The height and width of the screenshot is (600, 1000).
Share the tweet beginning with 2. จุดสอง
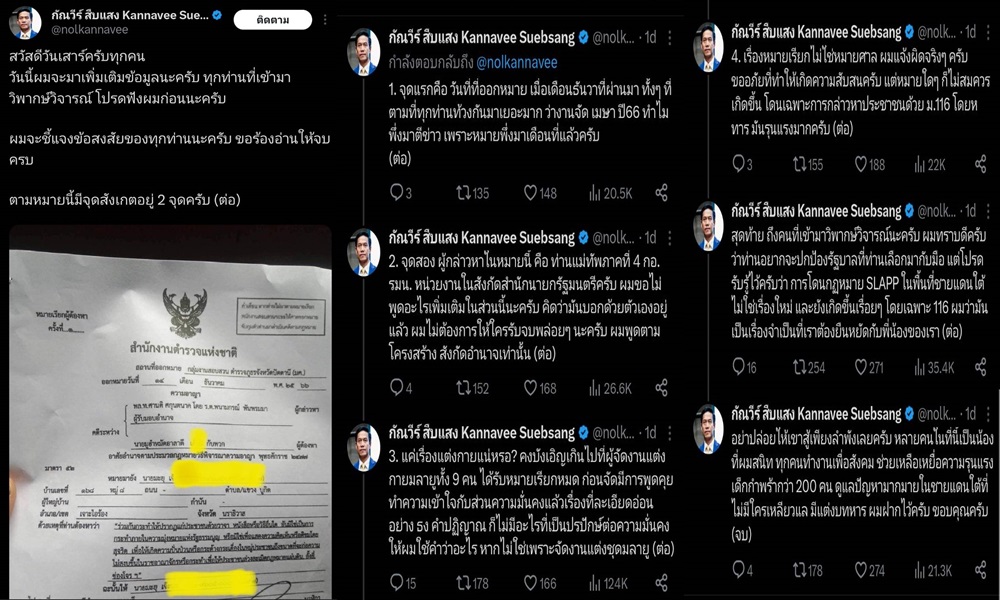tap(661, 388)
